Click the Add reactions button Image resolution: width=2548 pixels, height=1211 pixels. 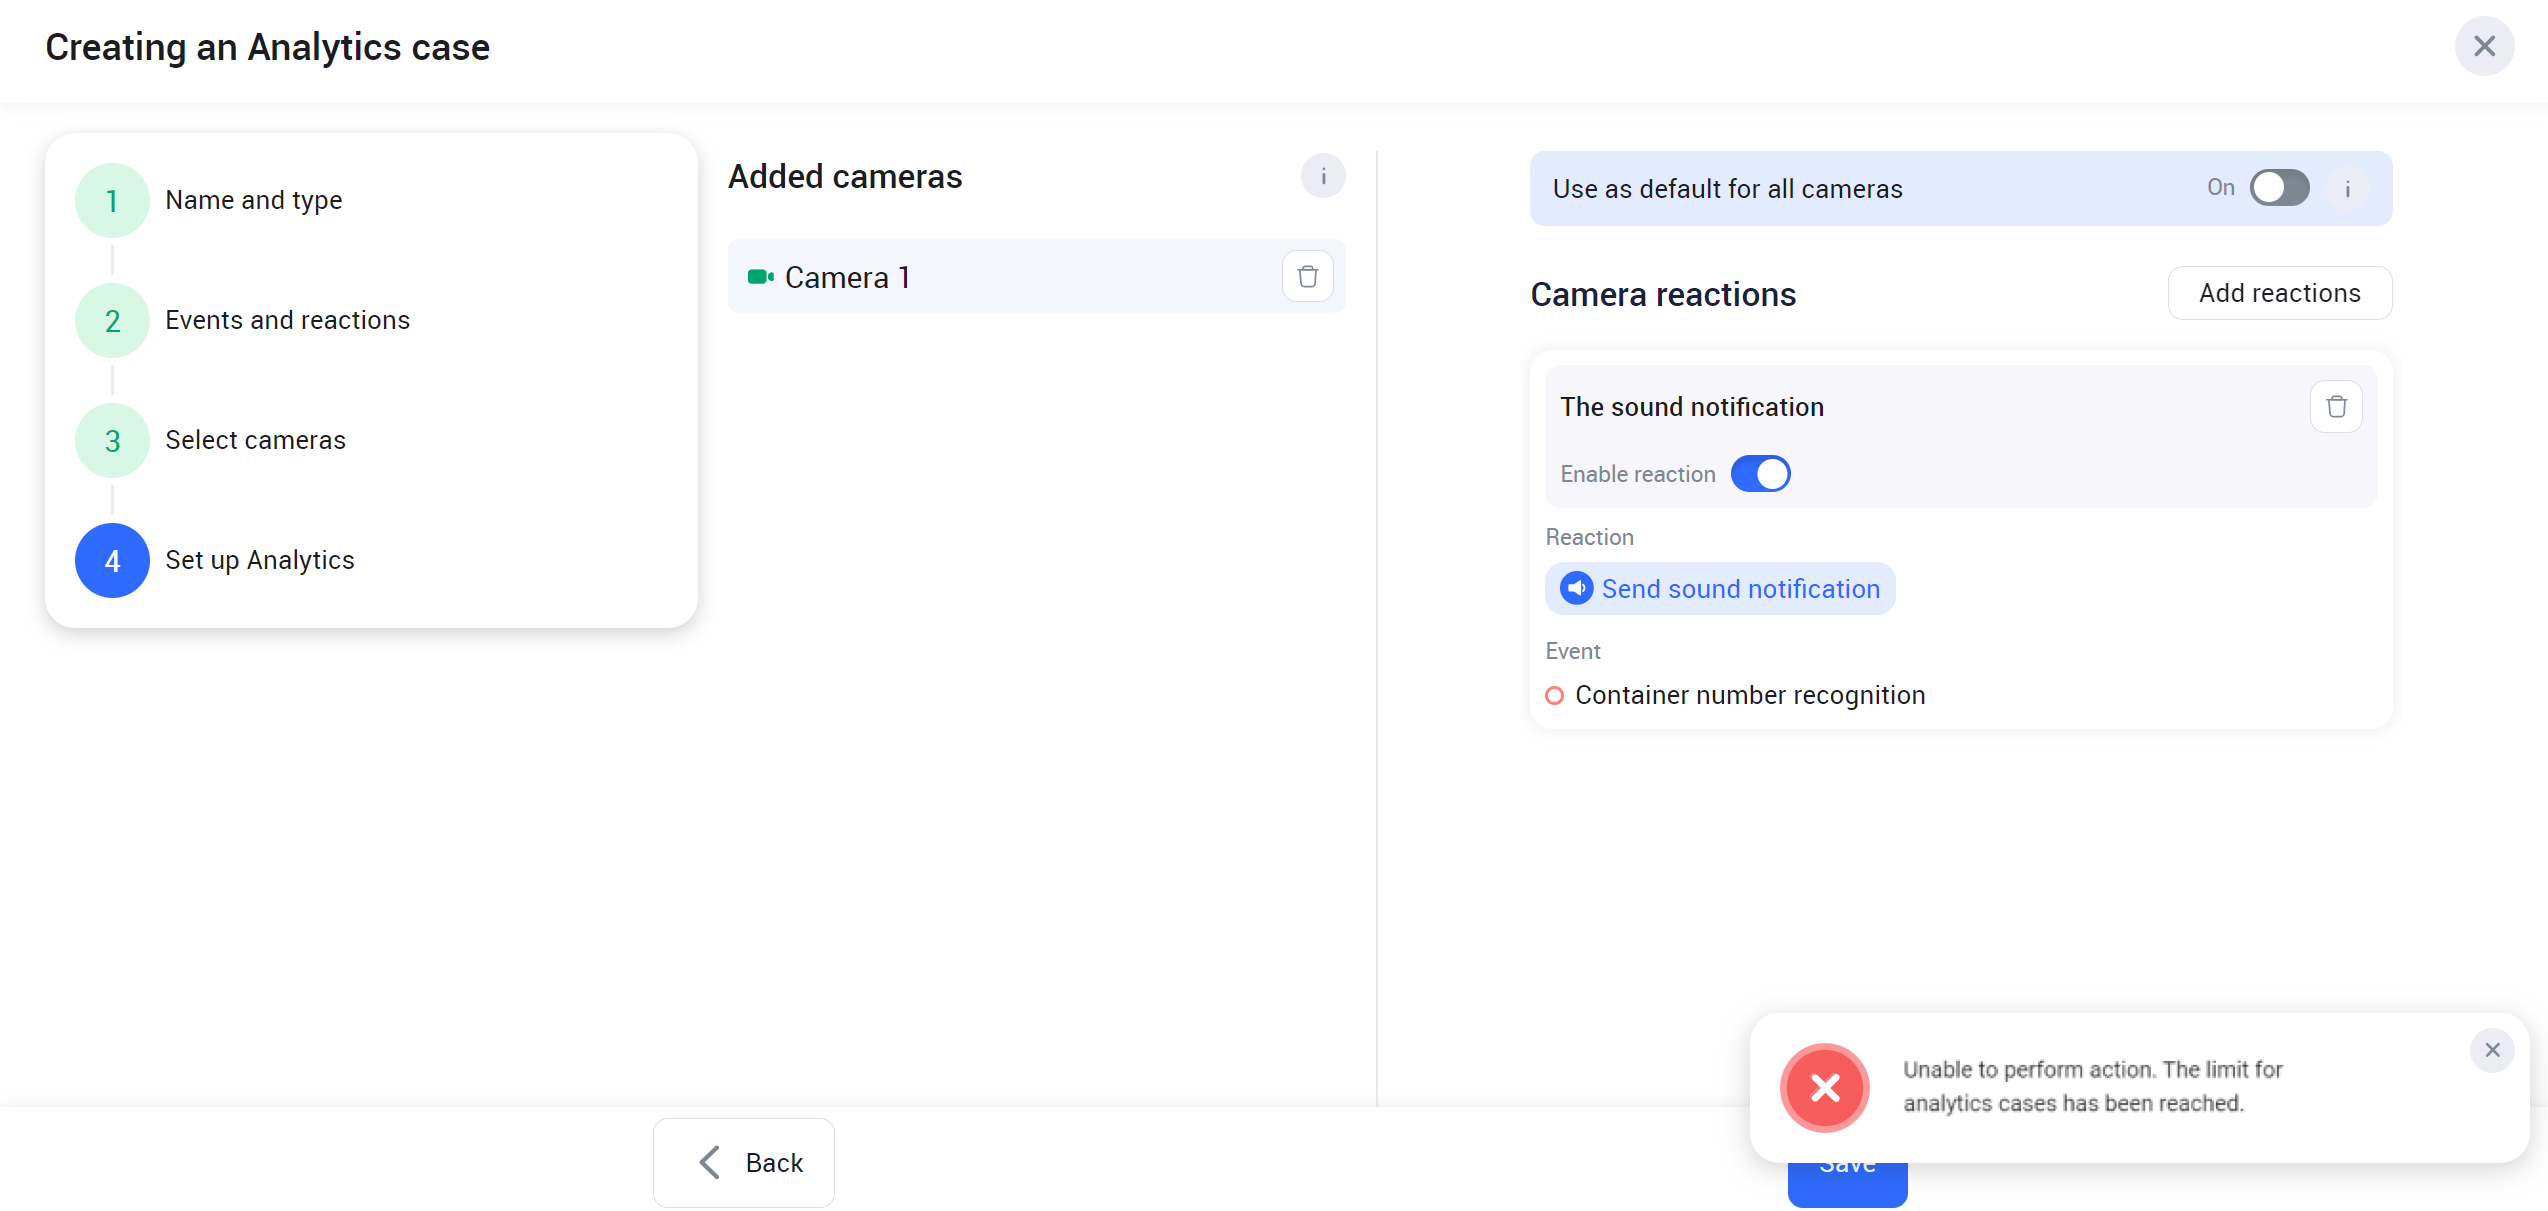(2279, 293)
